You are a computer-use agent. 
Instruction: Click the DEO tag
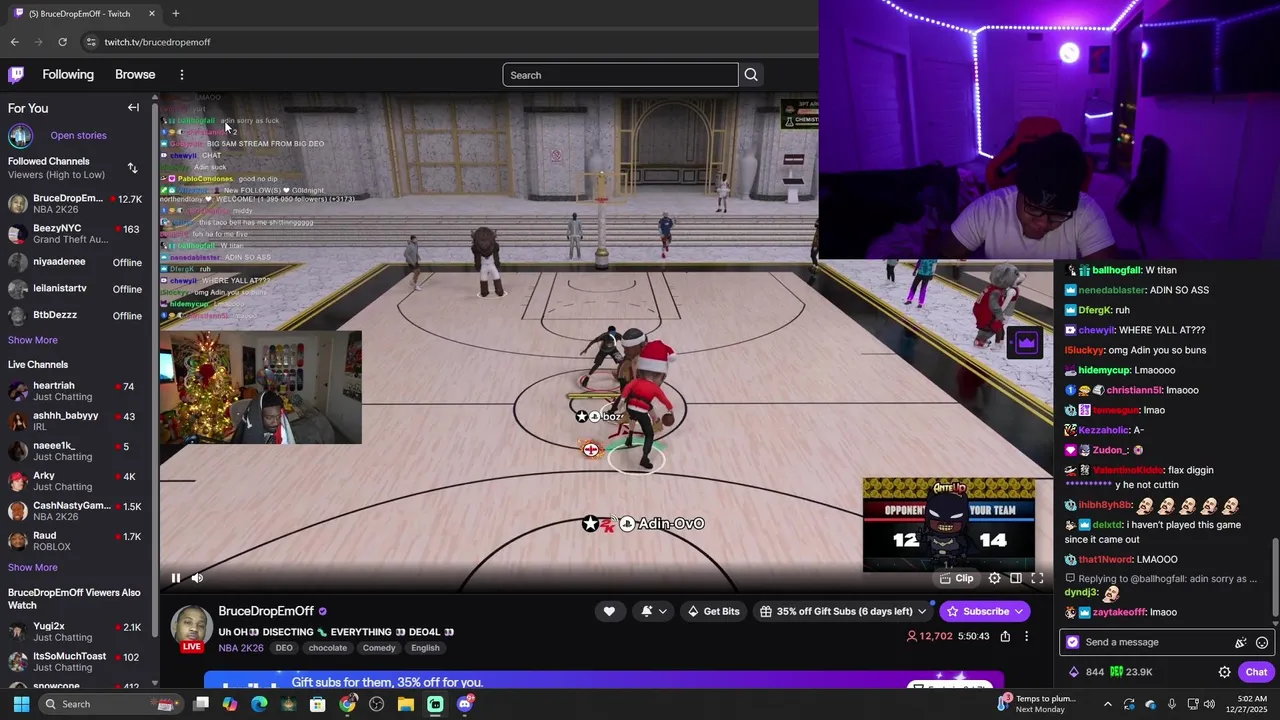(284, 648)
